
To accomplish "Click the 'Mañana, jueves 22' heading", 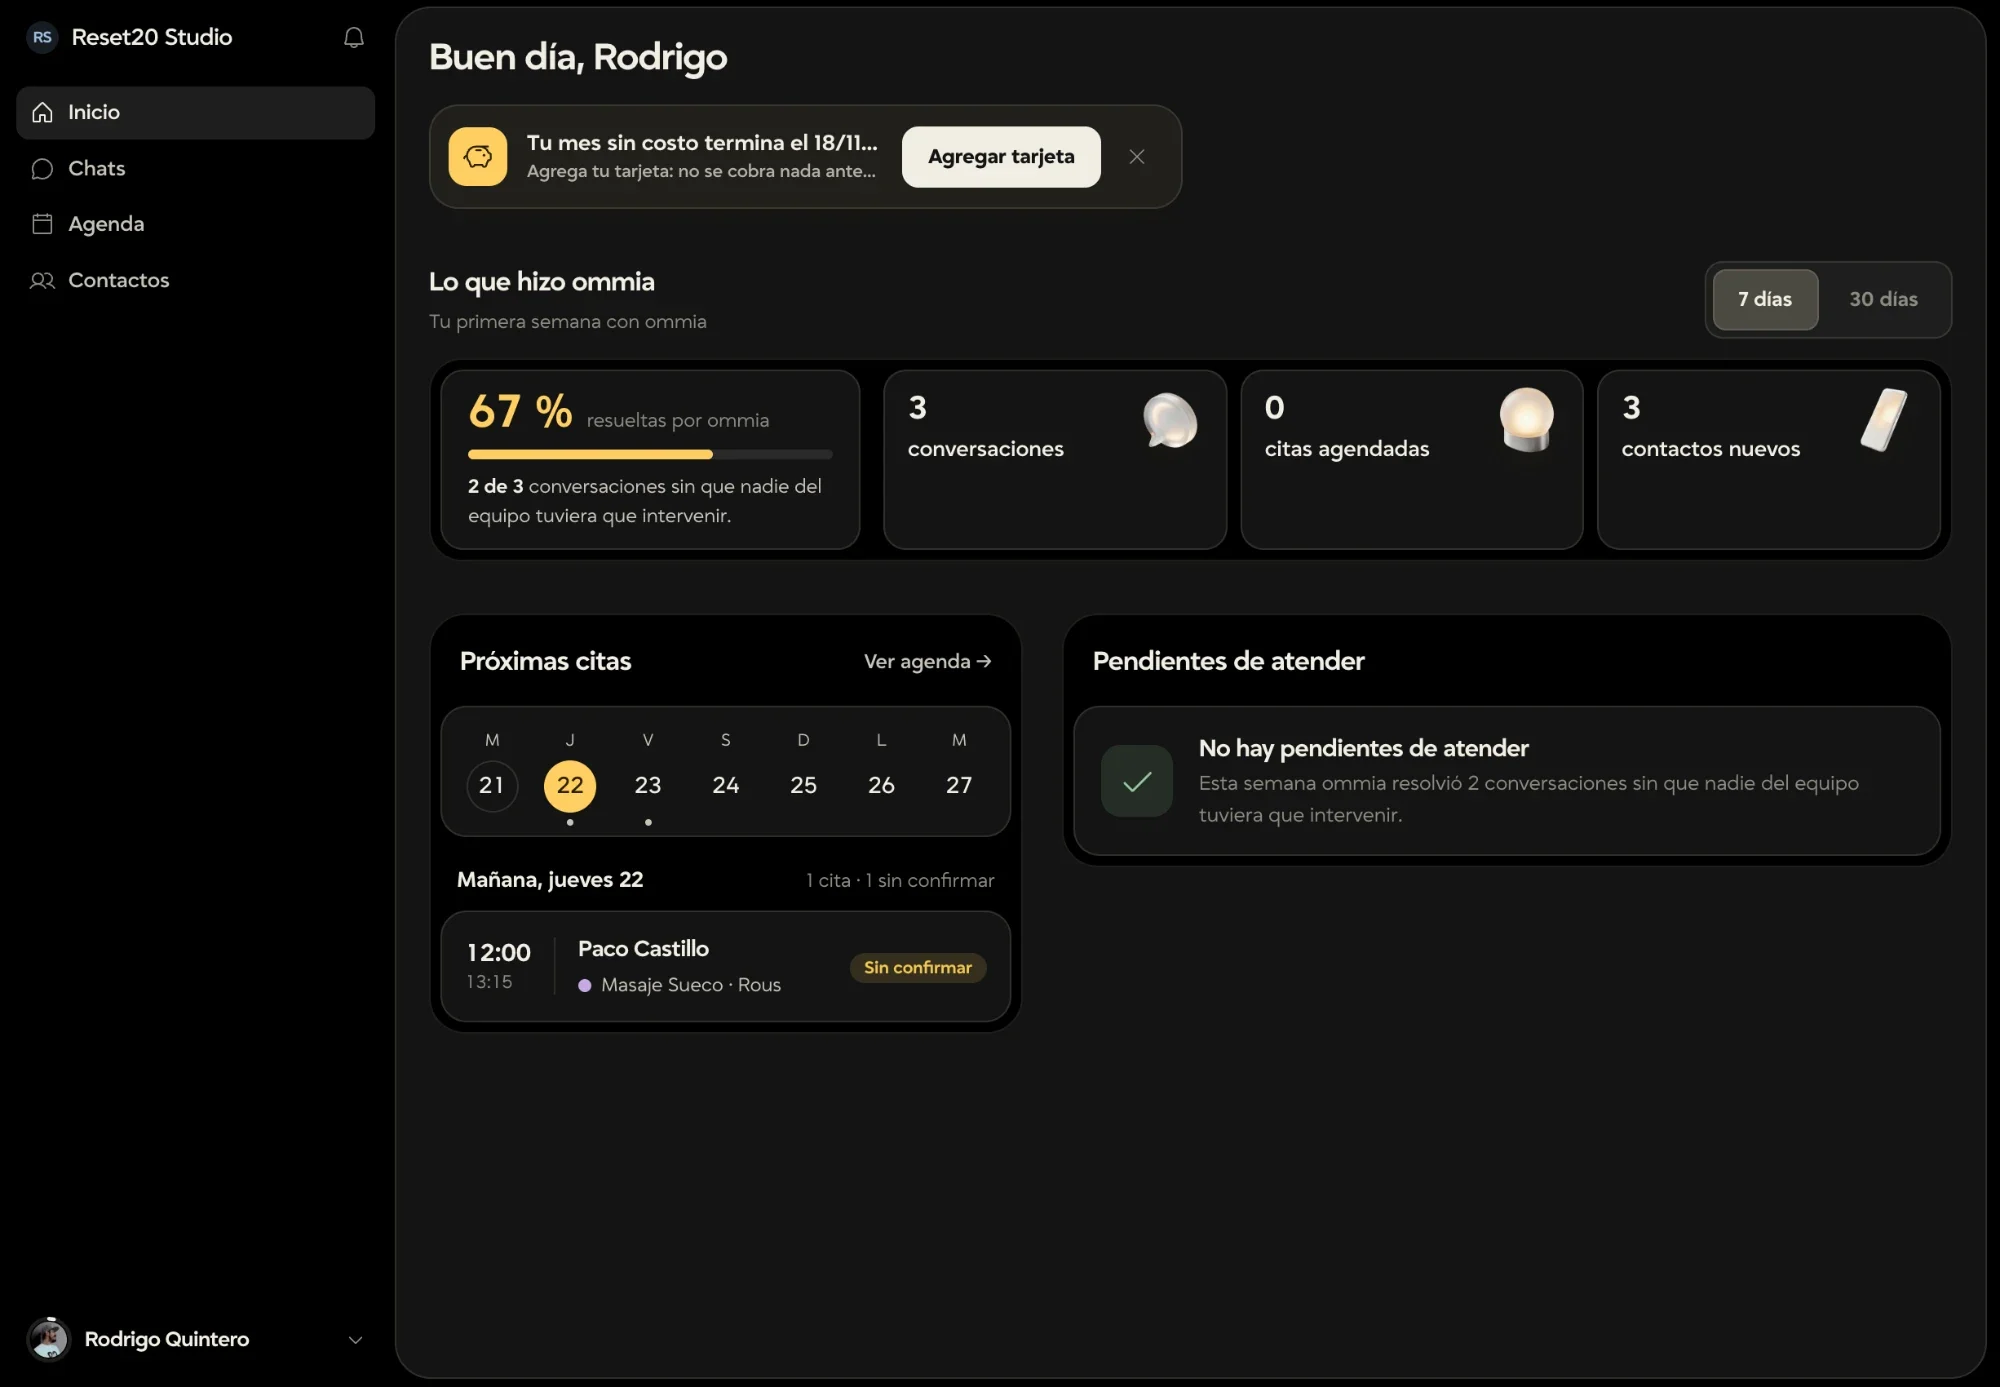I will tap(550, 880).
